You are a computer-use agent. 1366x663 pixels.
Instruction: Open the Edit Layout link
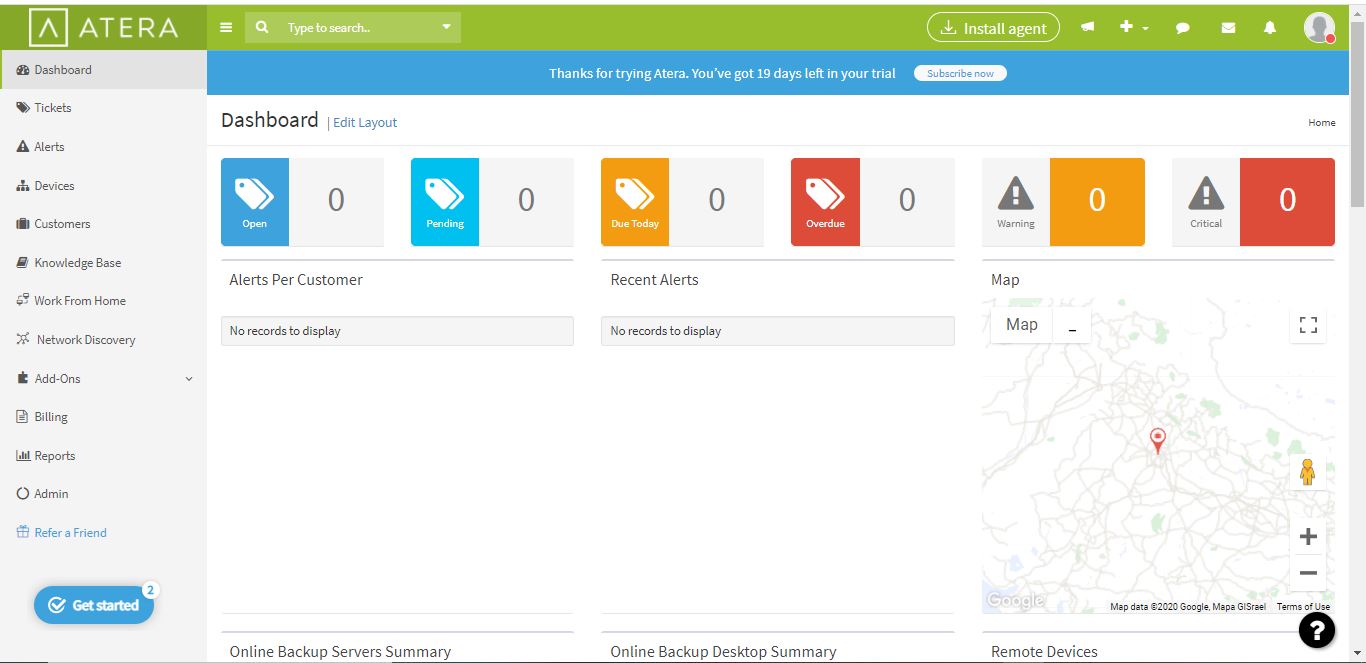365,123
